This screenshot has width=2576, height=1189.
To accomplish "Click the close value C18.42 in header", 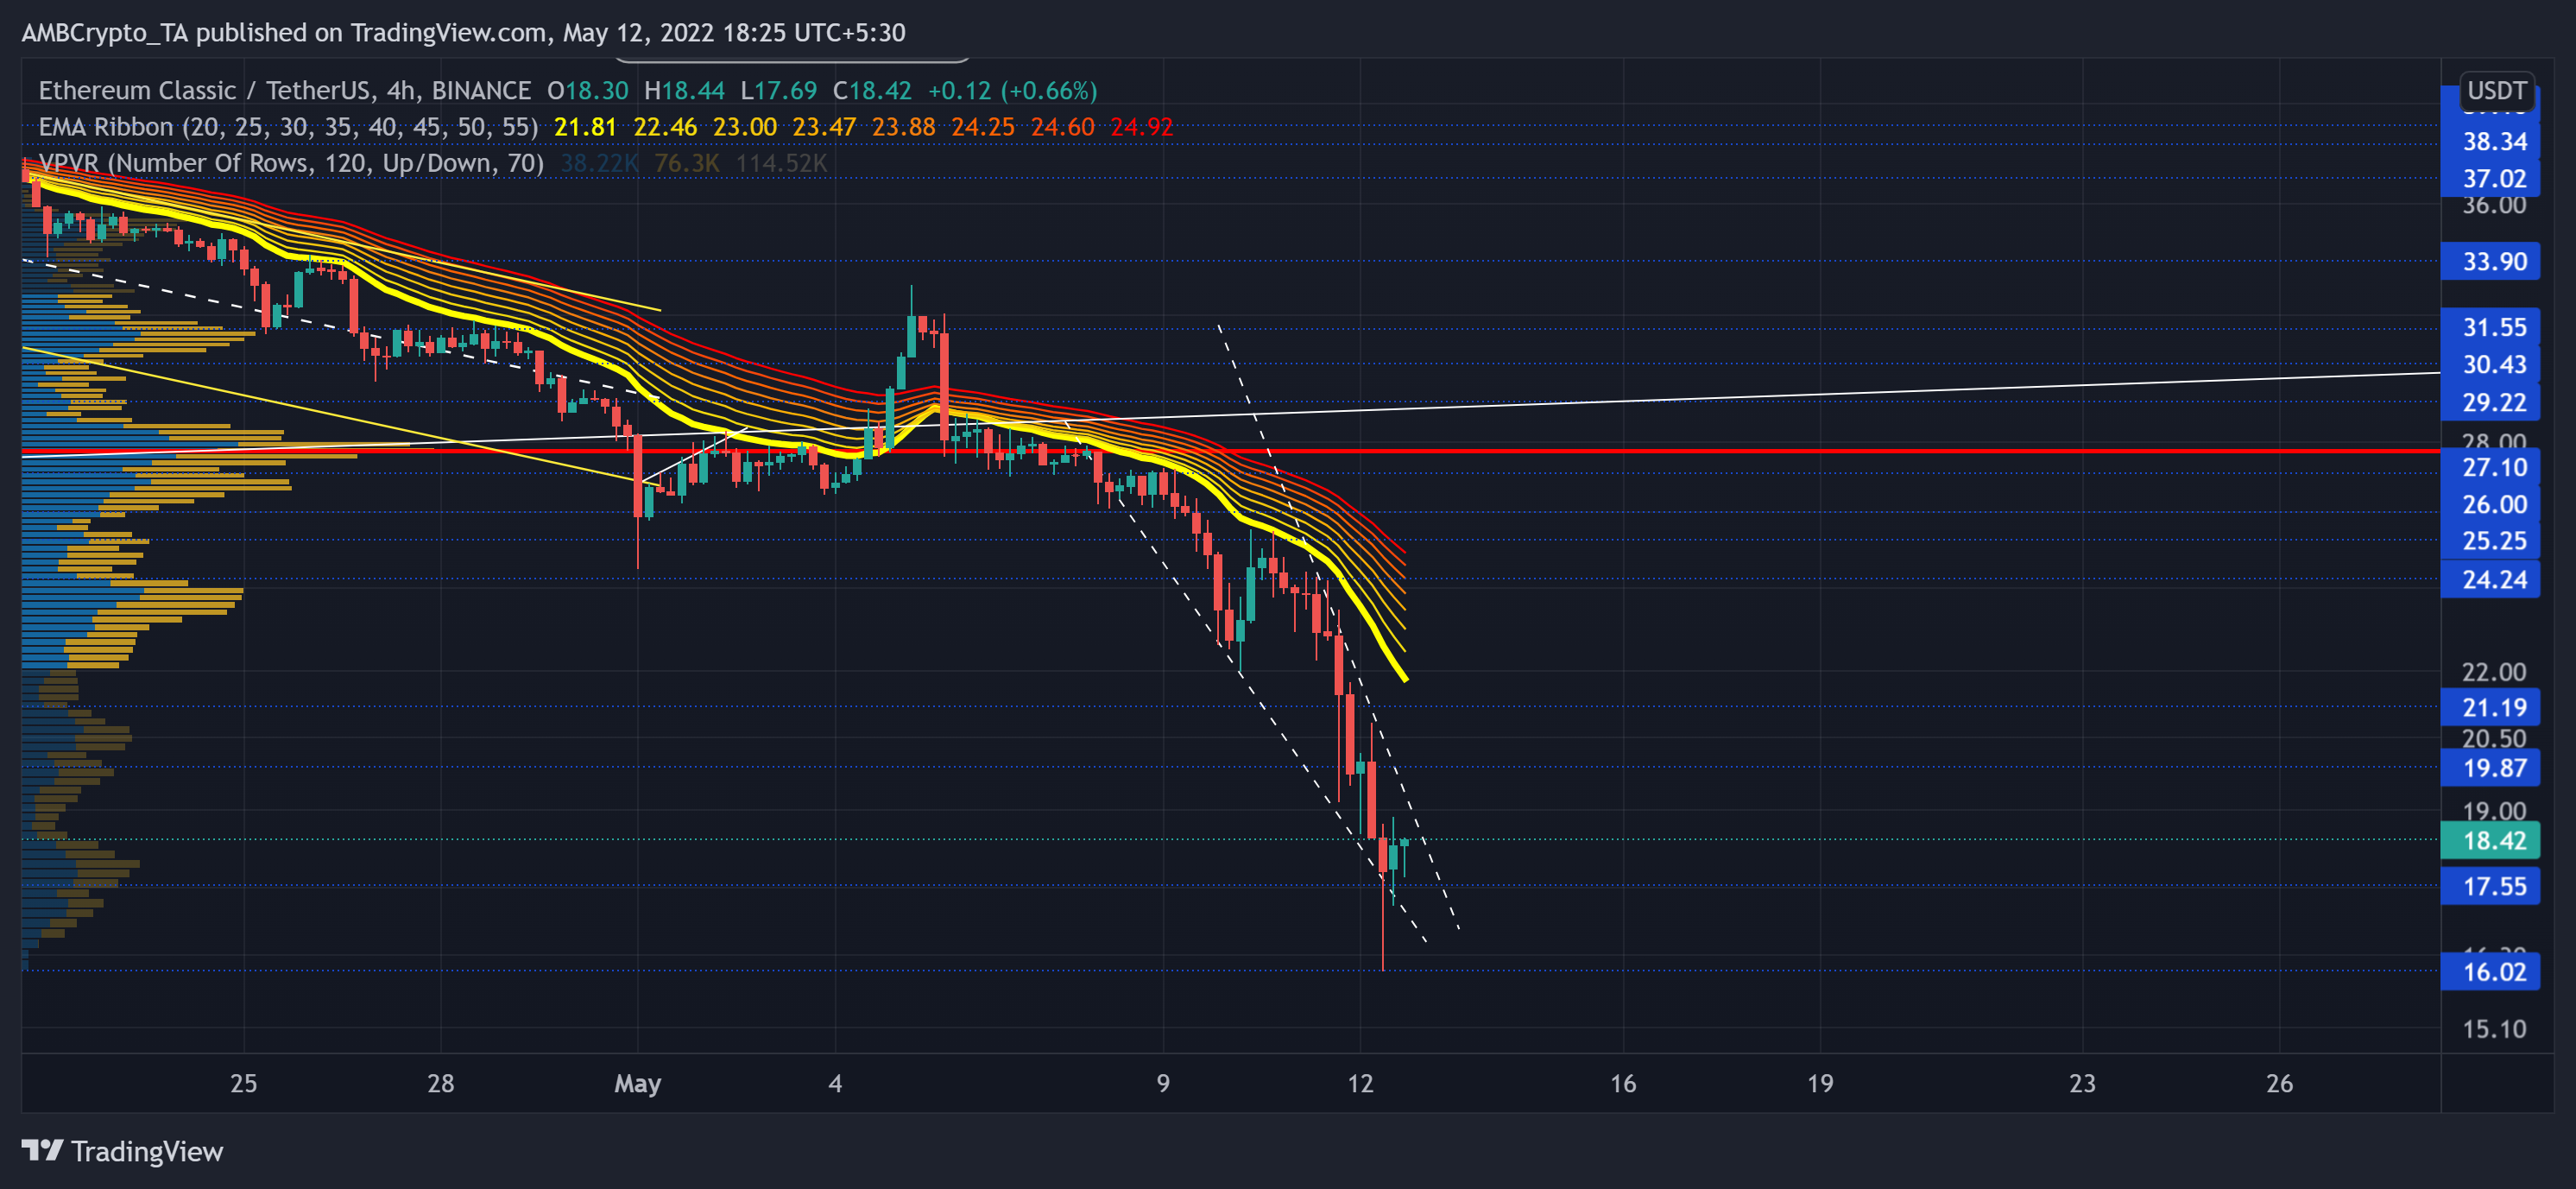I will [x=872, y=91].
